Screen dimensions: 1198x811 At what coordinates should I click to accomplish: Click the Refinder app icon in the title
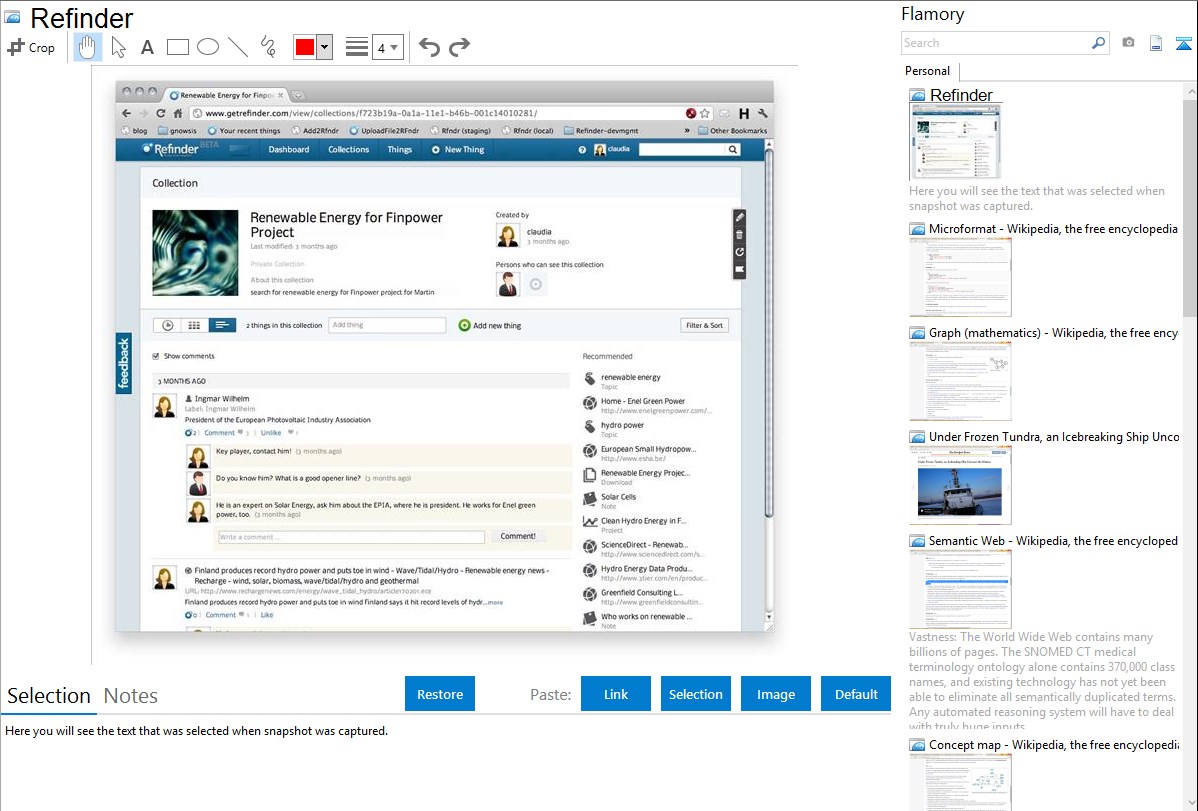click(13, 18)
